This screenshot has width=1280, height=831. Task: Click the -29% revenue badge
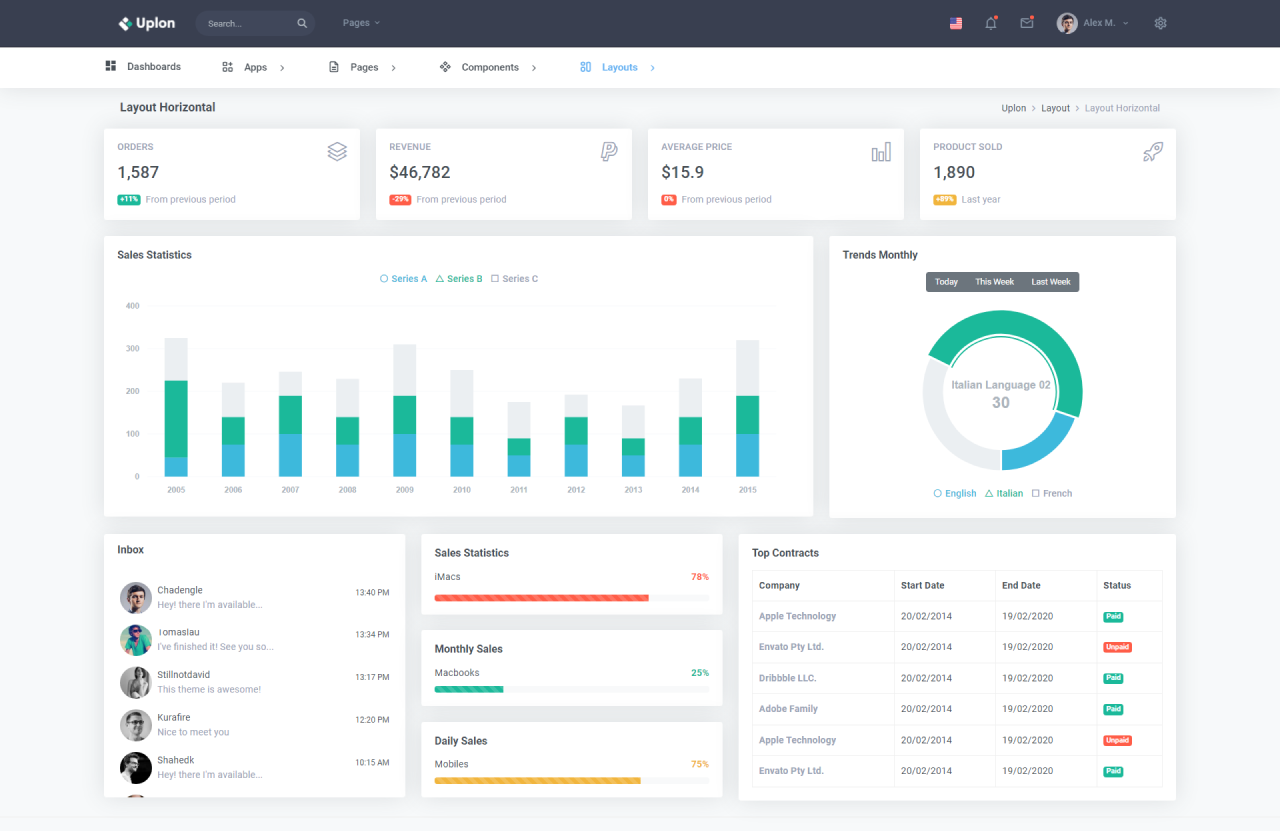point(400,200)
